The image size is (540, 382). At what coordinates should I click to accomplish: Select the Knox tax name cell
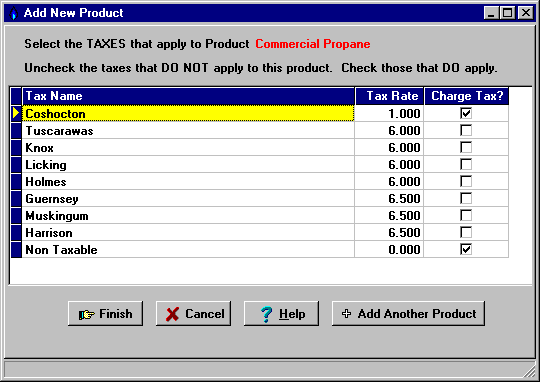point(188,147)
